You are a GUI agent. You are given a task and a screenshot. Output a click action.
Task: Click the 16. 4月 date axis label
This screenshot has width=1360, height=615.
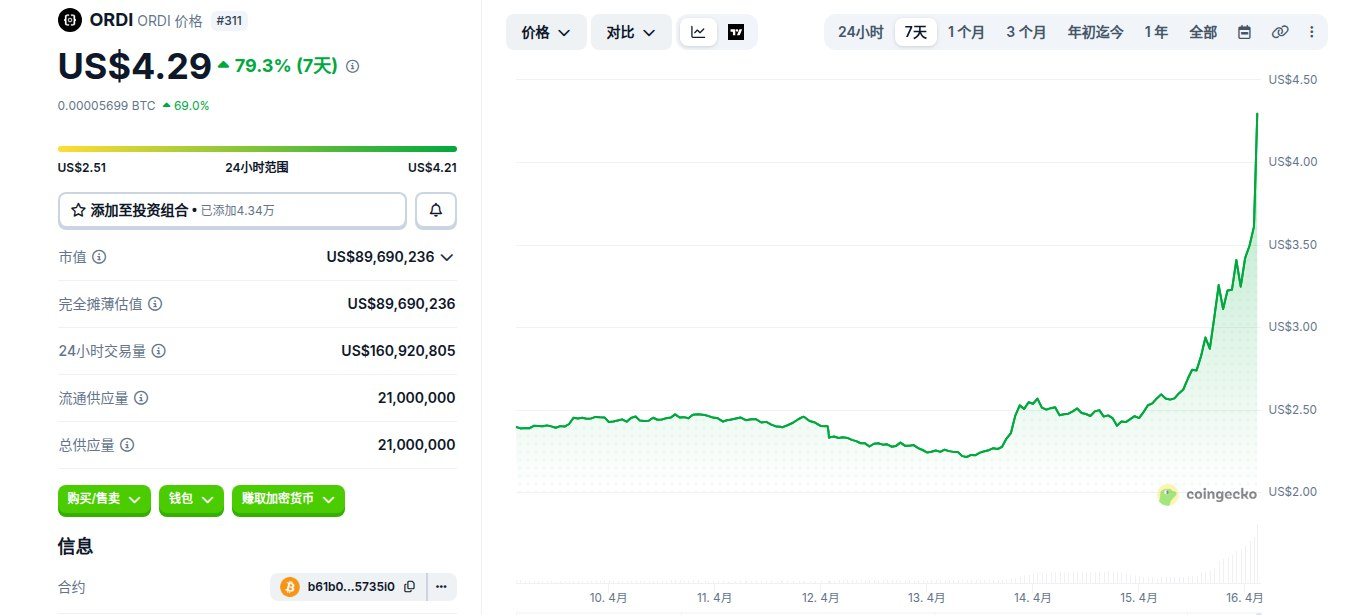point(1245,597)
